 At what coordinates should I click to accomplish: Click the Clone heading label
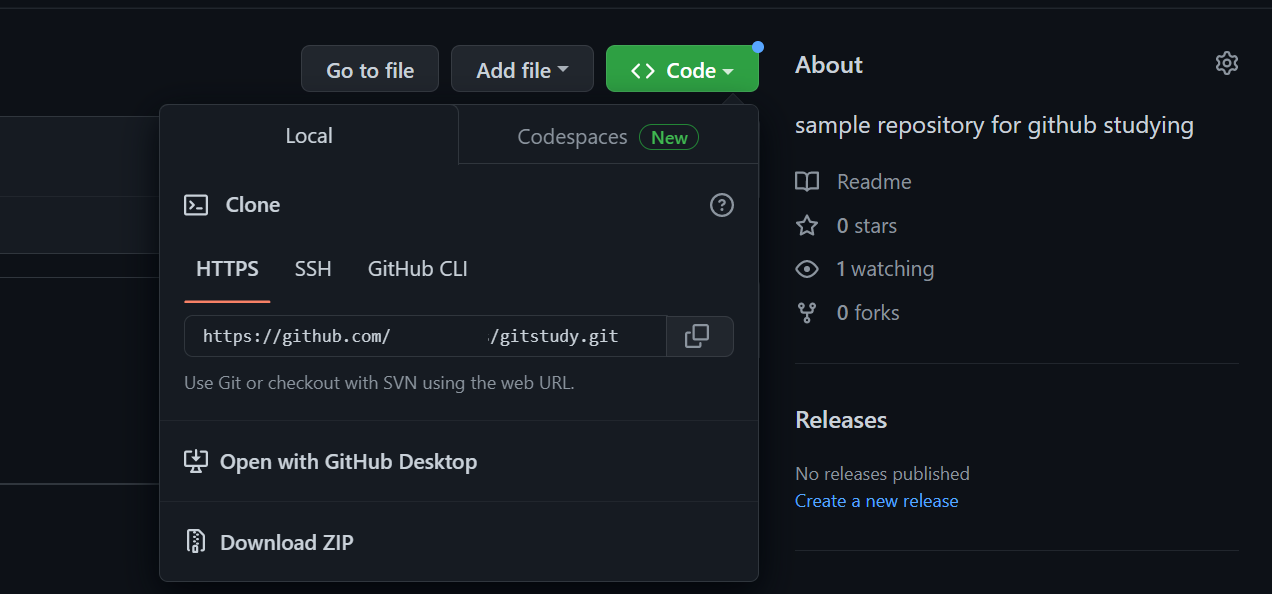tap(253, 205)
